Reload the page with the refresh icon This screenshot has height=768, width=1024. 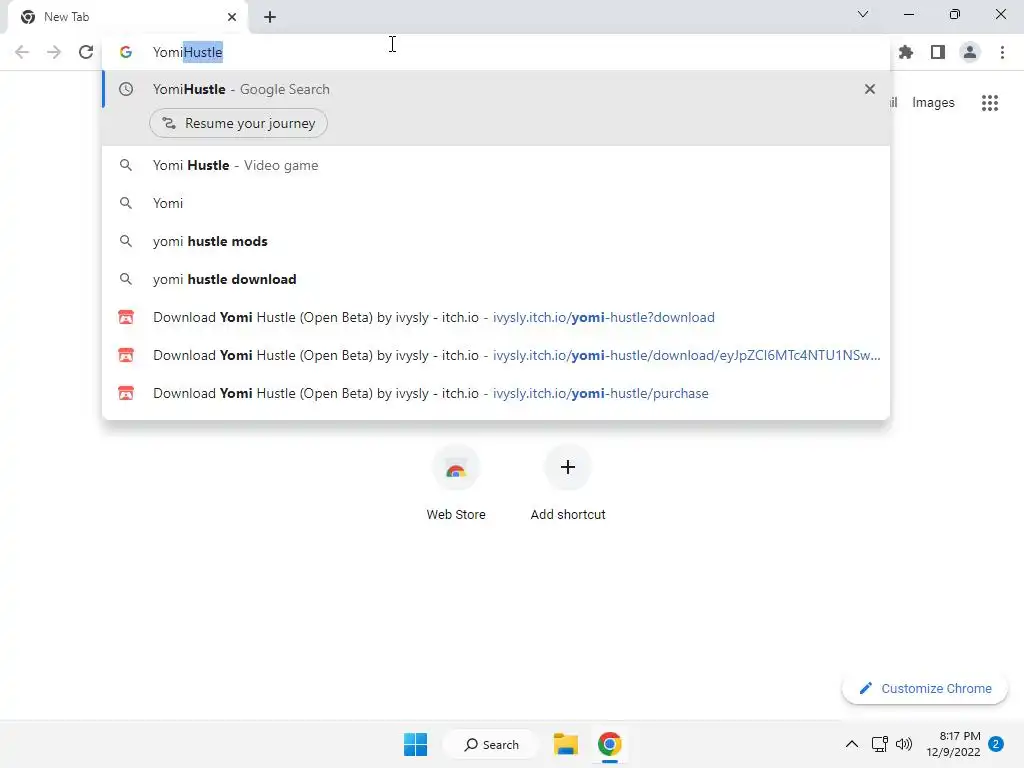86,52
